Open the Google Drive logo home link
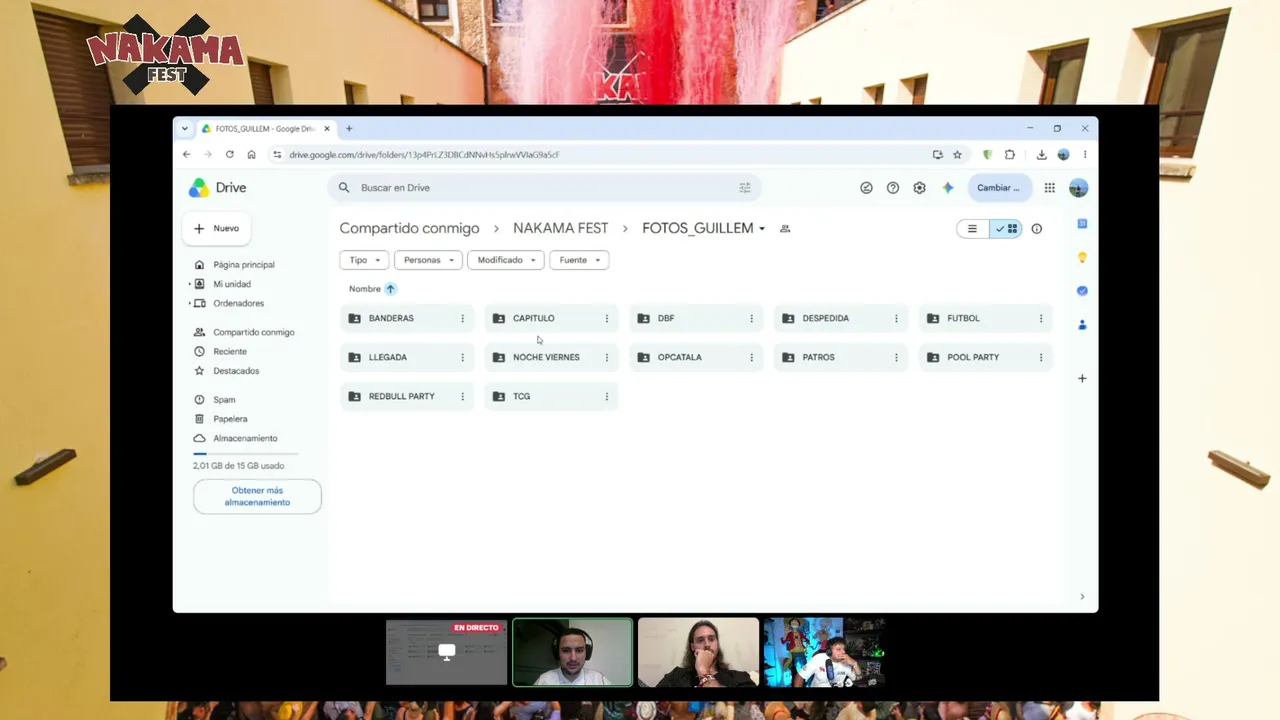 click(x=217, y=188)
